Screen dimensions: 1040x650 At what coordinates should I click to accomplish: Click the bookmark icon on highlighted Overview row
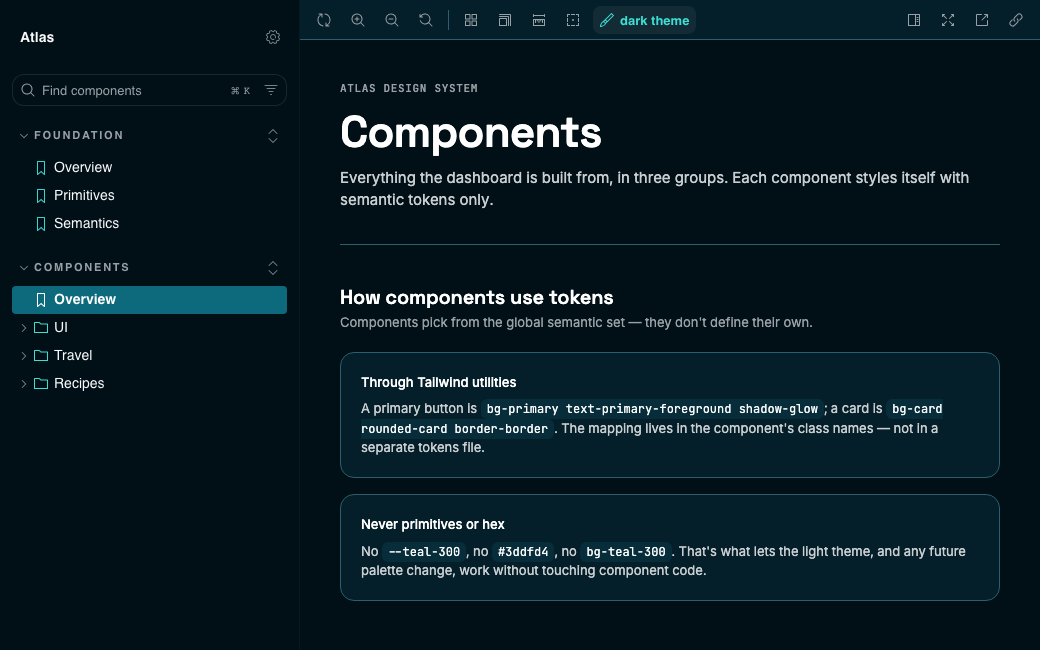[40, 300]
